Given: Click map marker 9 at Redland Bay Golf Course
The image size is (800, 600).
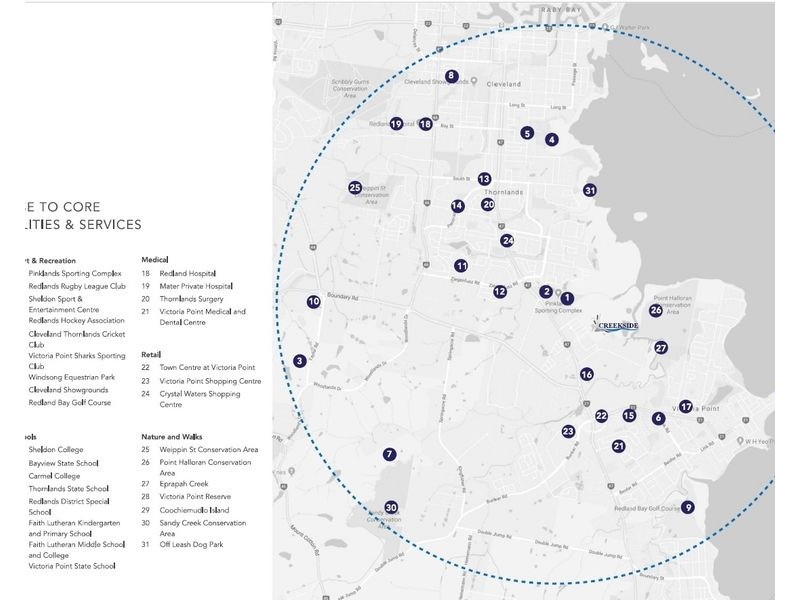Looking at the screenshot, I should click(x=688, y=507).
